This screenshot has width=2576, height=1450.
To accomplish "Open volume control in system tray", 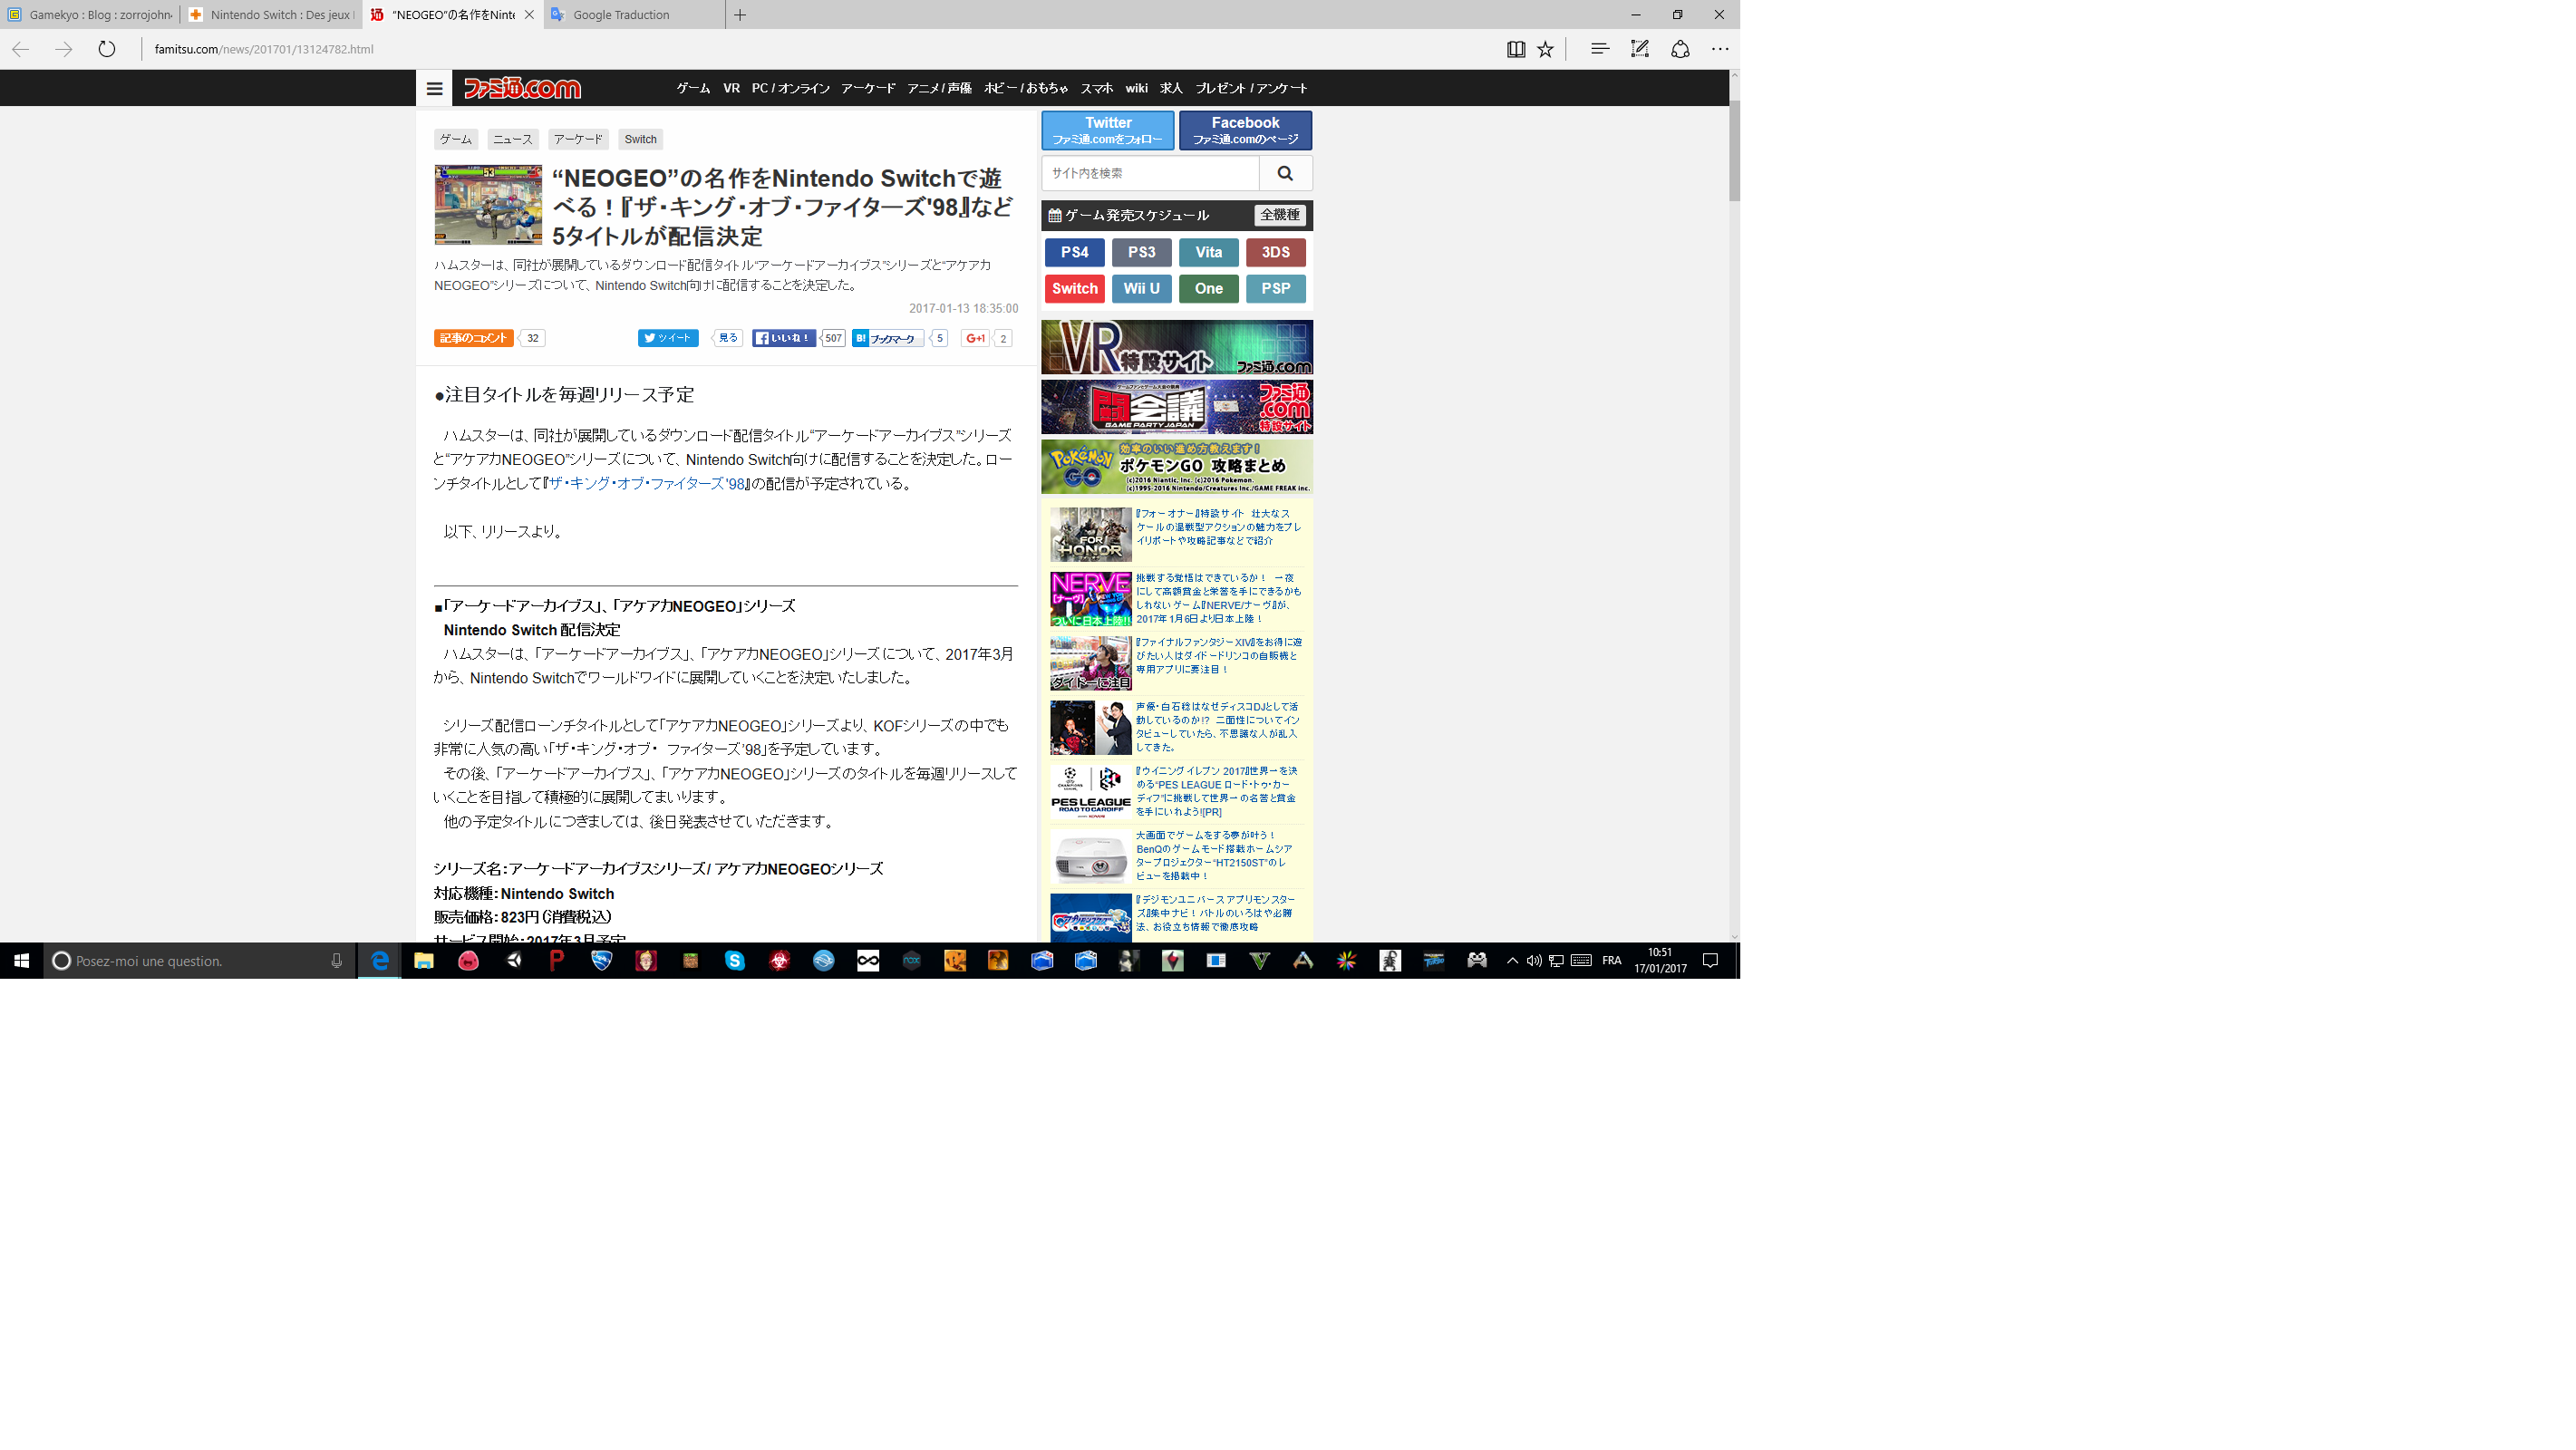I will coord(1534,961).
